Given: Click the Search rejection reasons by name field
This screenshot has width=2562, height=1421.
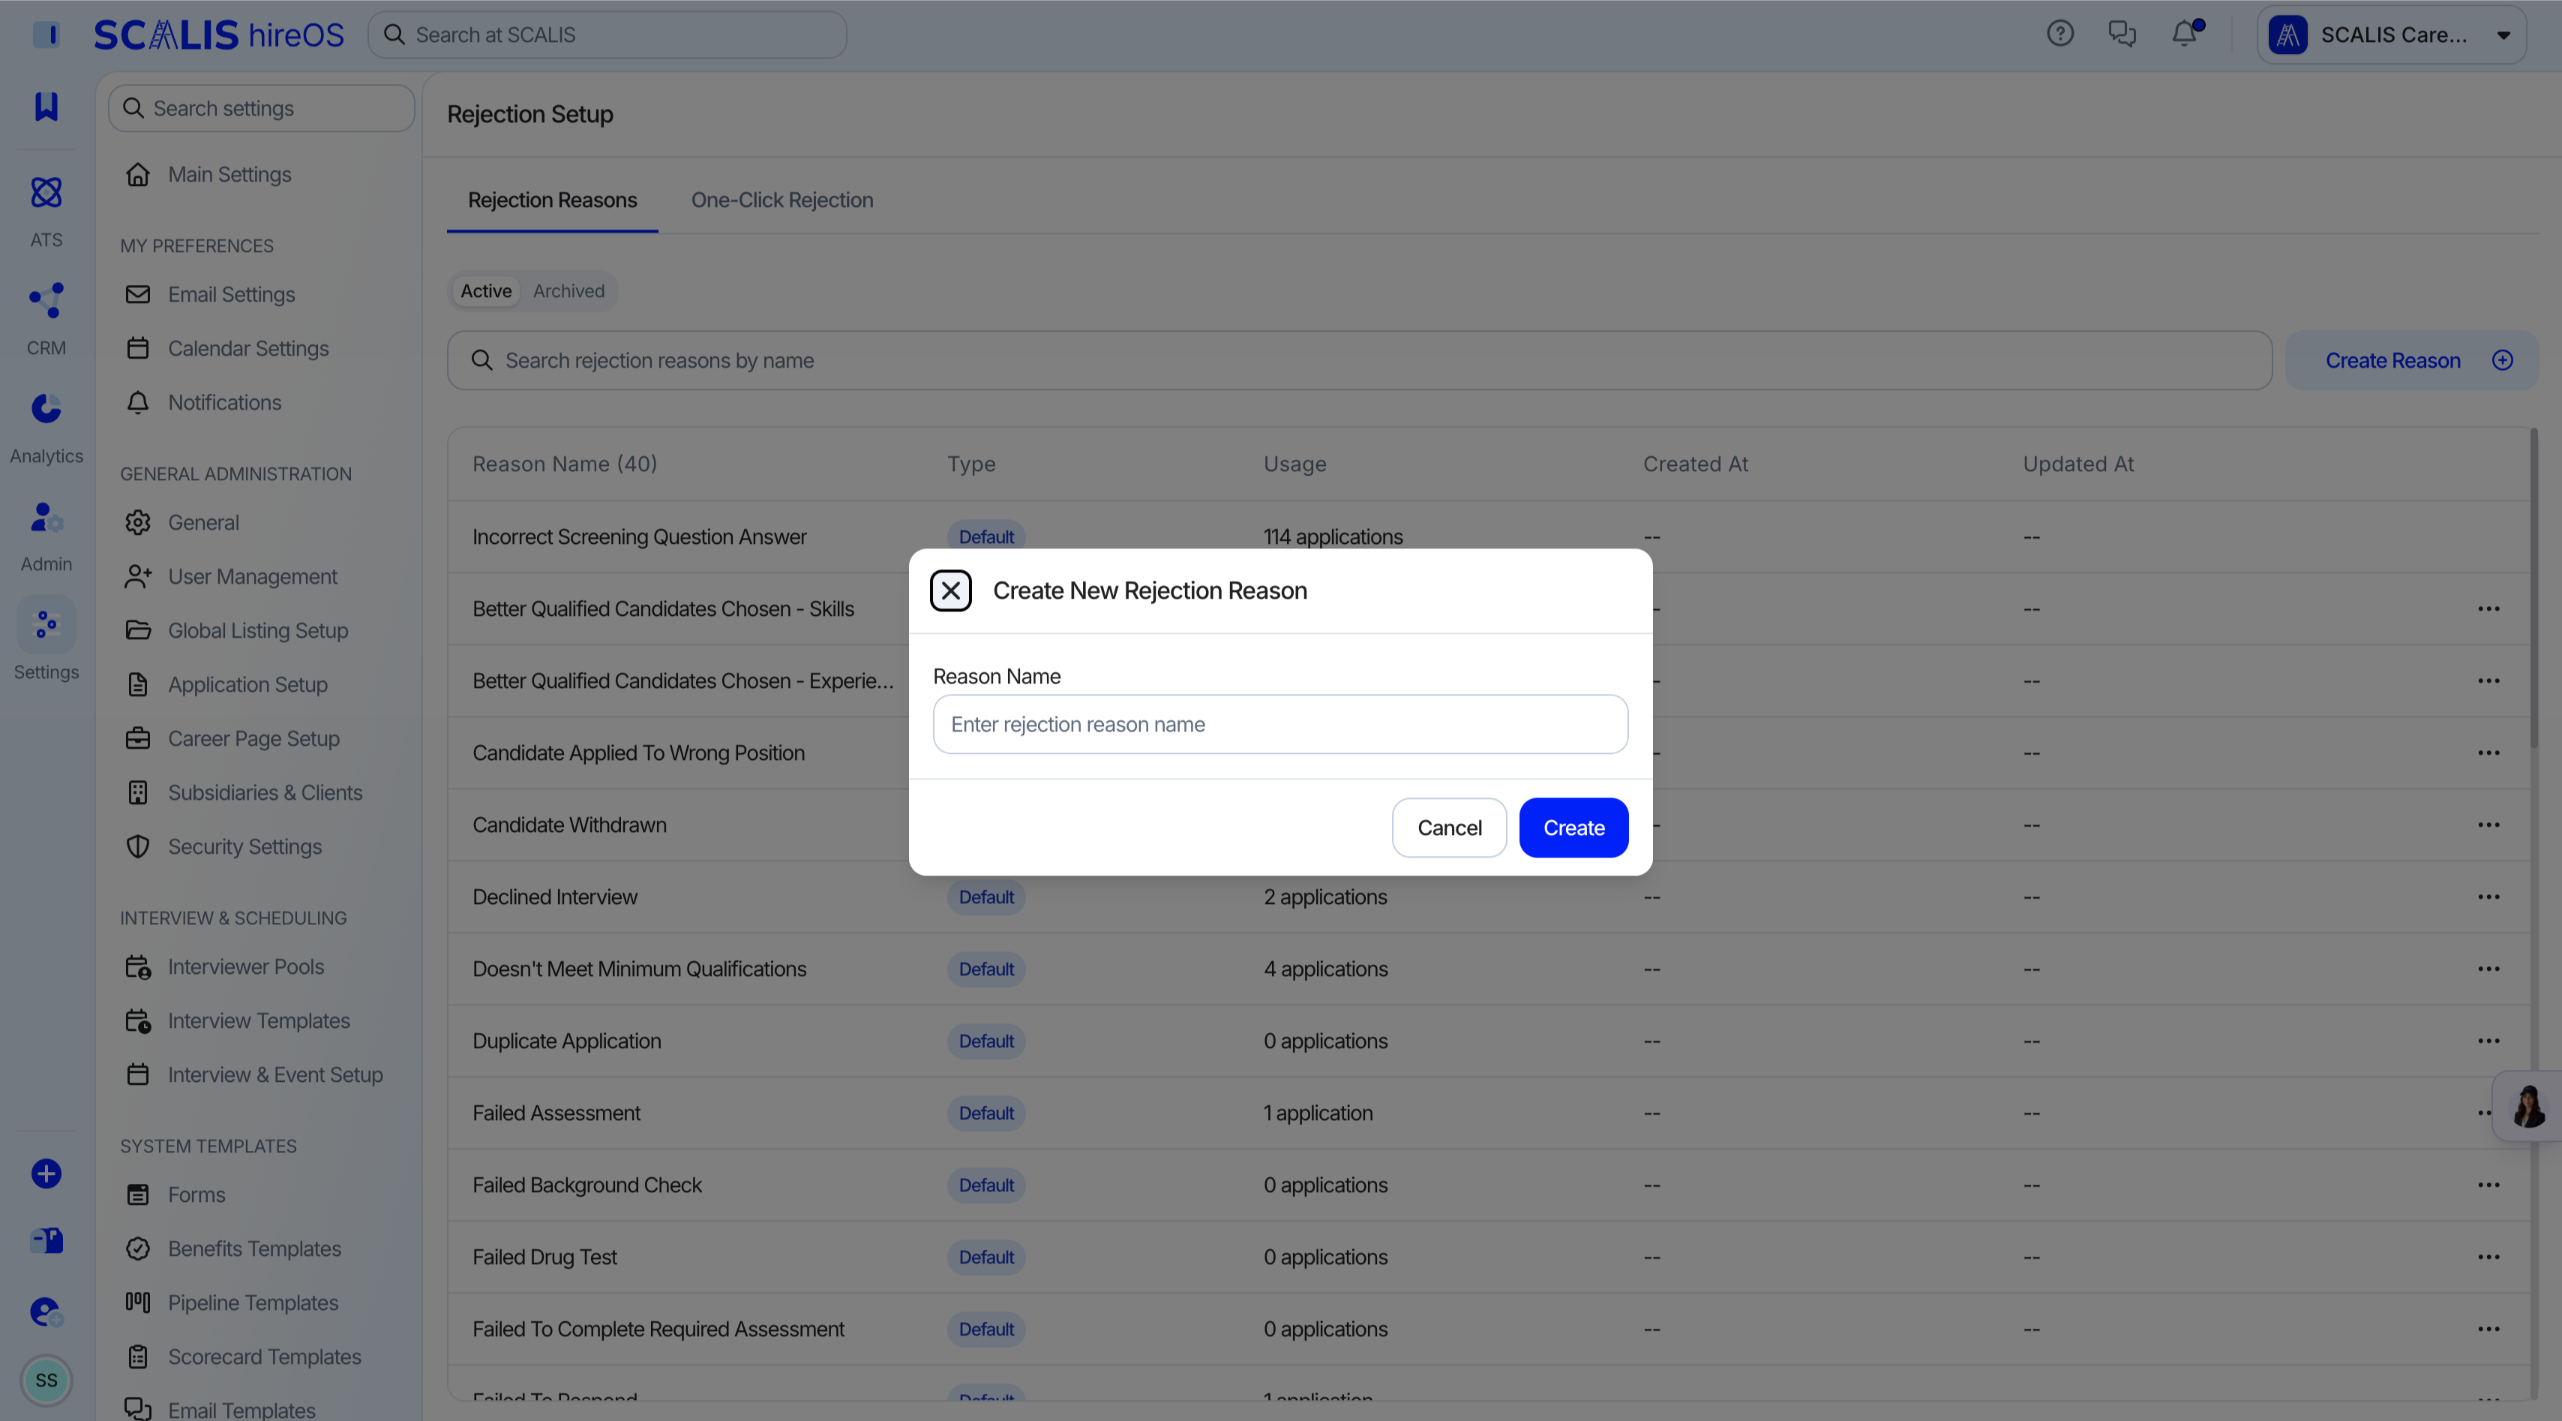Looking at the screenshot, I should (1359, 360).
